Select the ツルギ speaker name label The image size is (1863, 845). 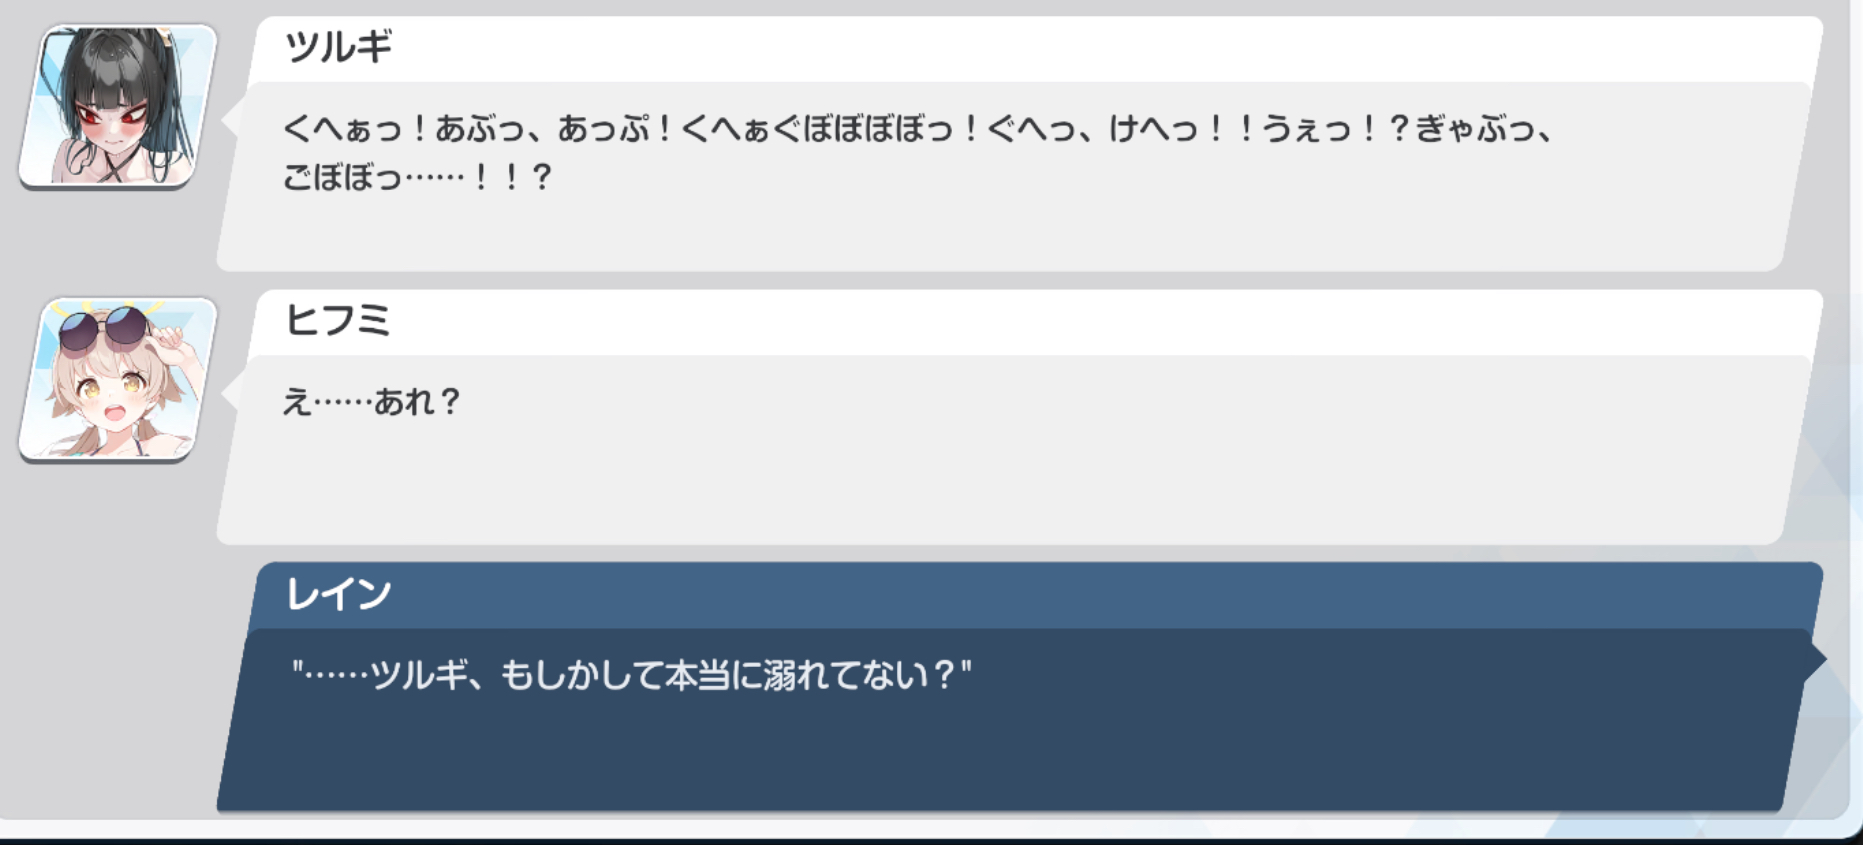[x=338, y=47]
